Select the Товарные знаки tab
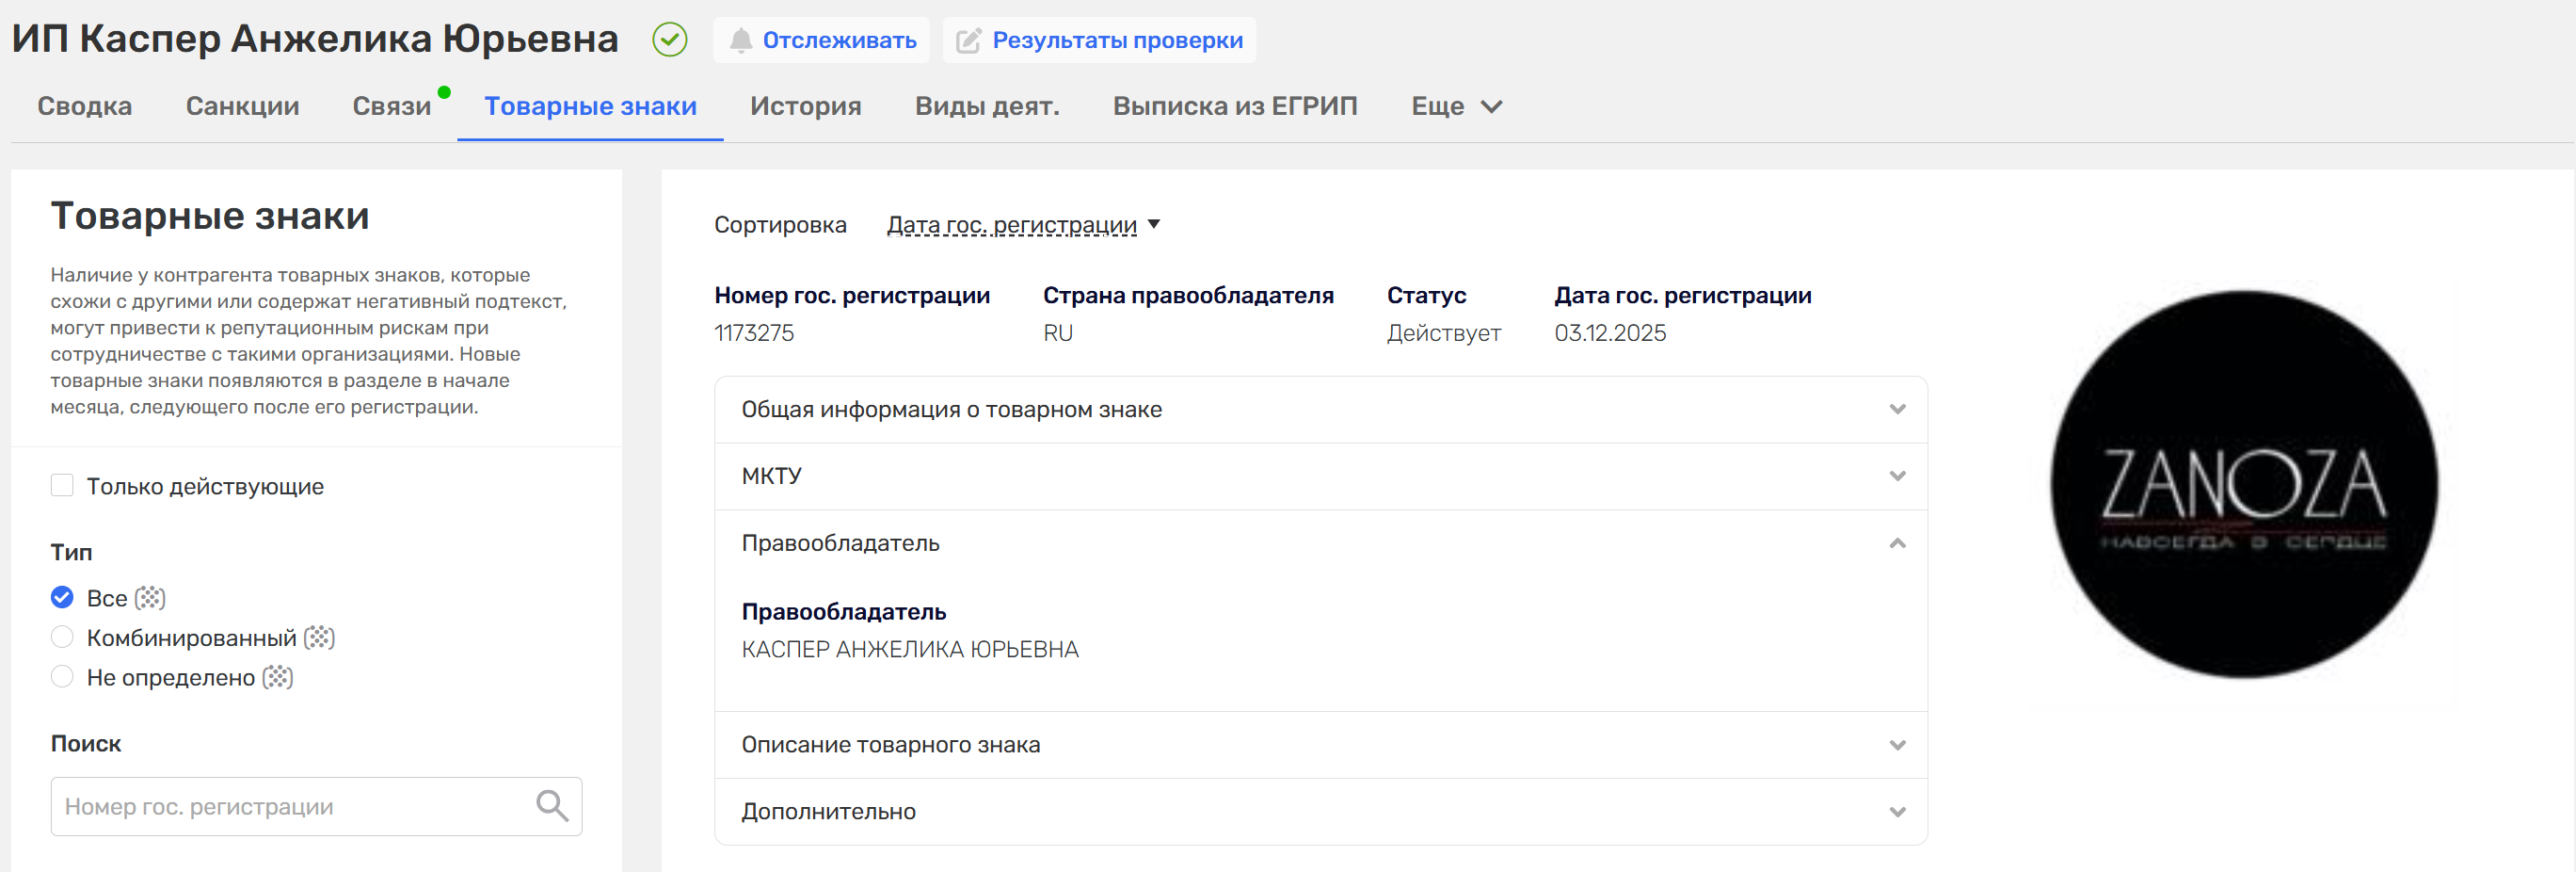This screenshot has height=872, width=2576. [590, 106]
